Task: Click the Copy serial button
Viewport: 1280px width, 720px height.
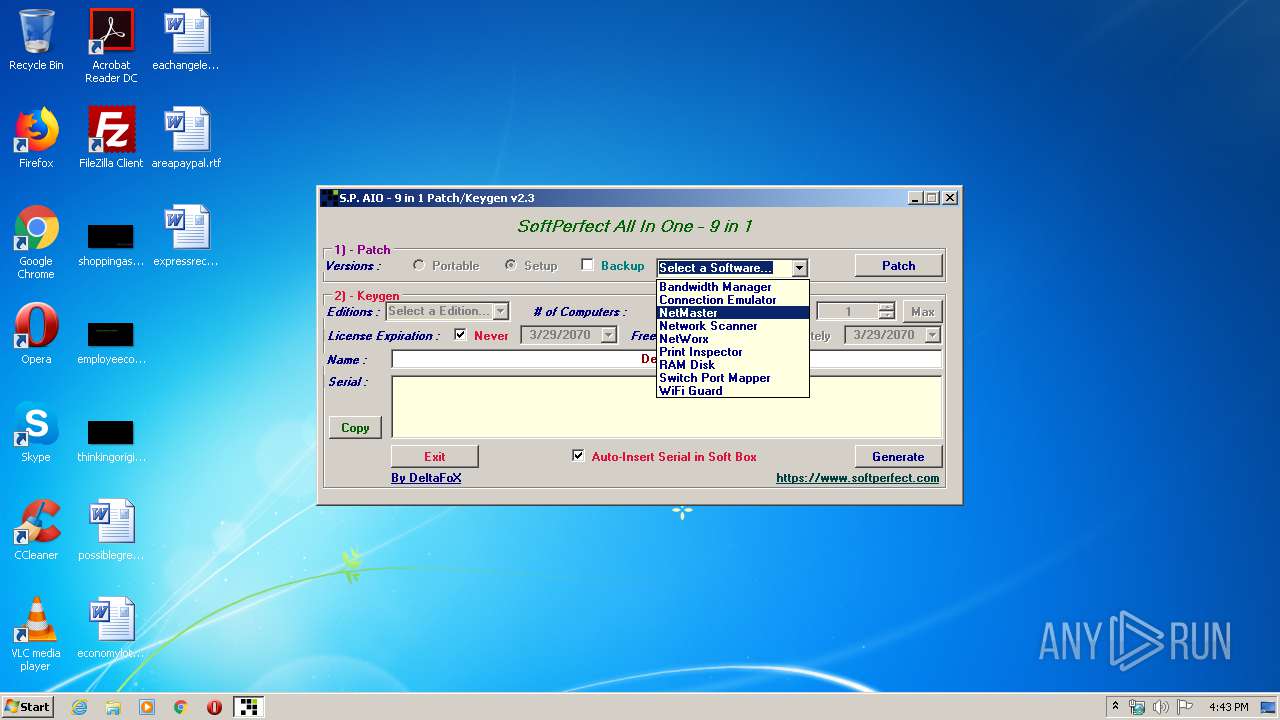Action: (355, 427)
